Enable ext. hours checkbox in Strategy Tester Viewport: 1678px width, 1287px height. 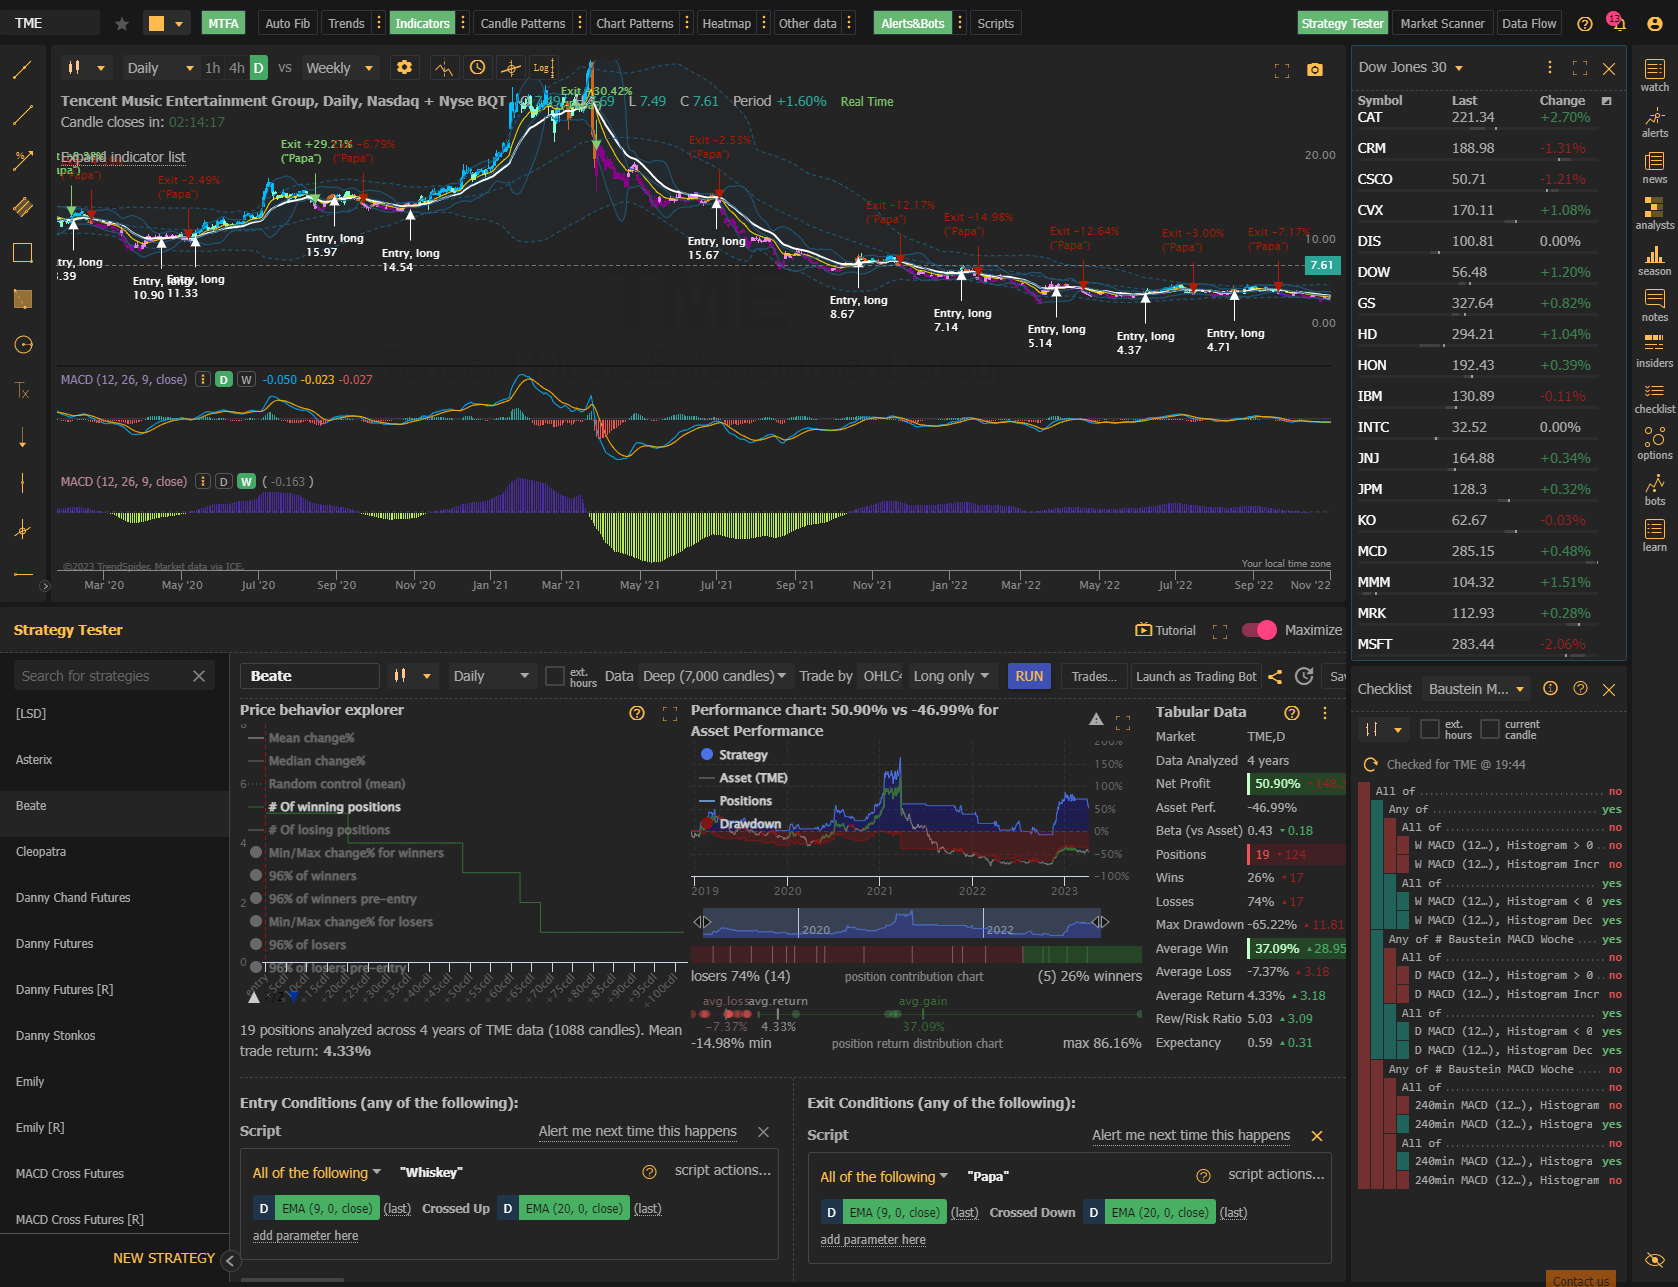pyautogui.click(x=555, y=676)
